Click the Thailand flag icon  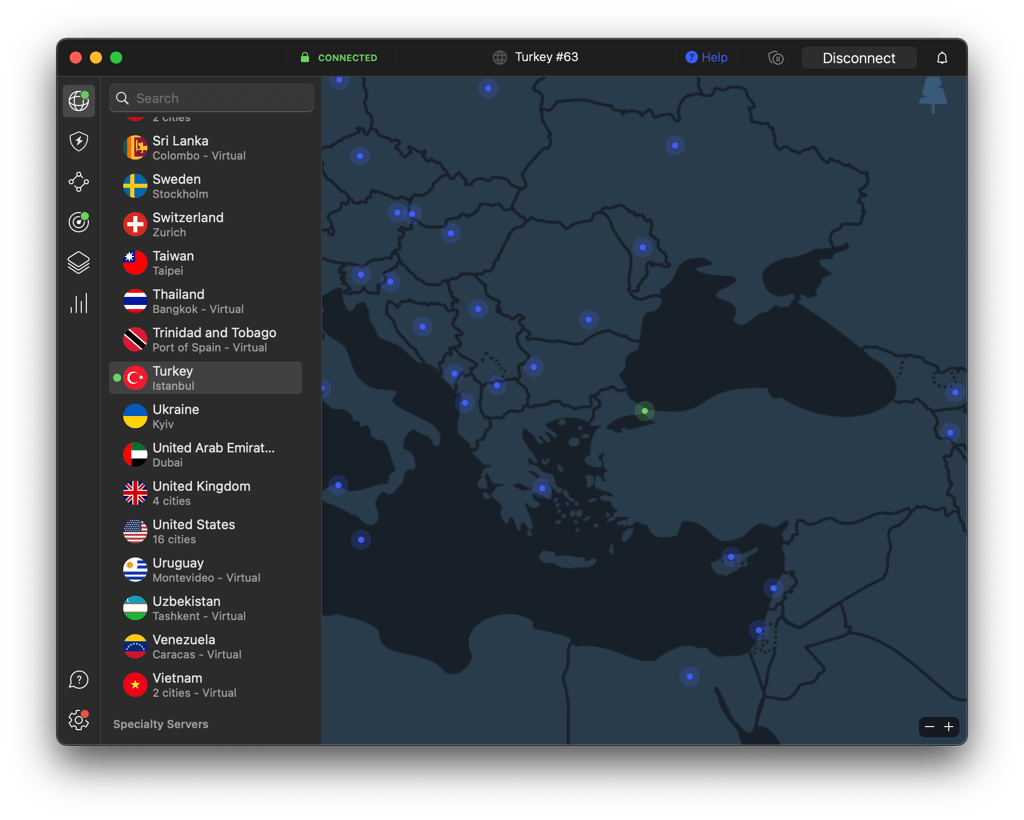[135, 301]
